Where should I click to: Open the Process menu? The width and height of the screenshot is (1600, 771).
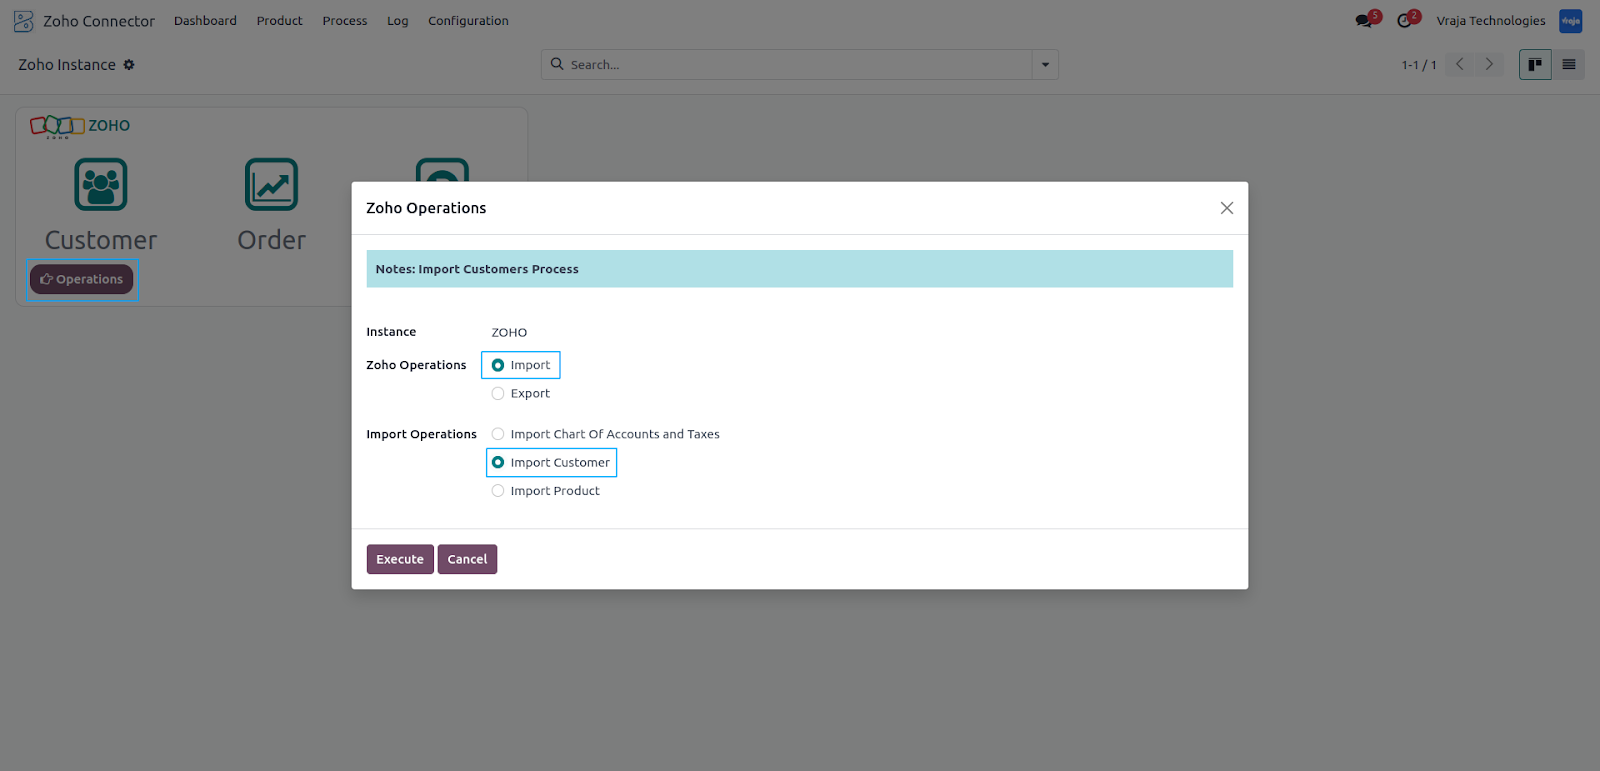[x=345, y=21]
